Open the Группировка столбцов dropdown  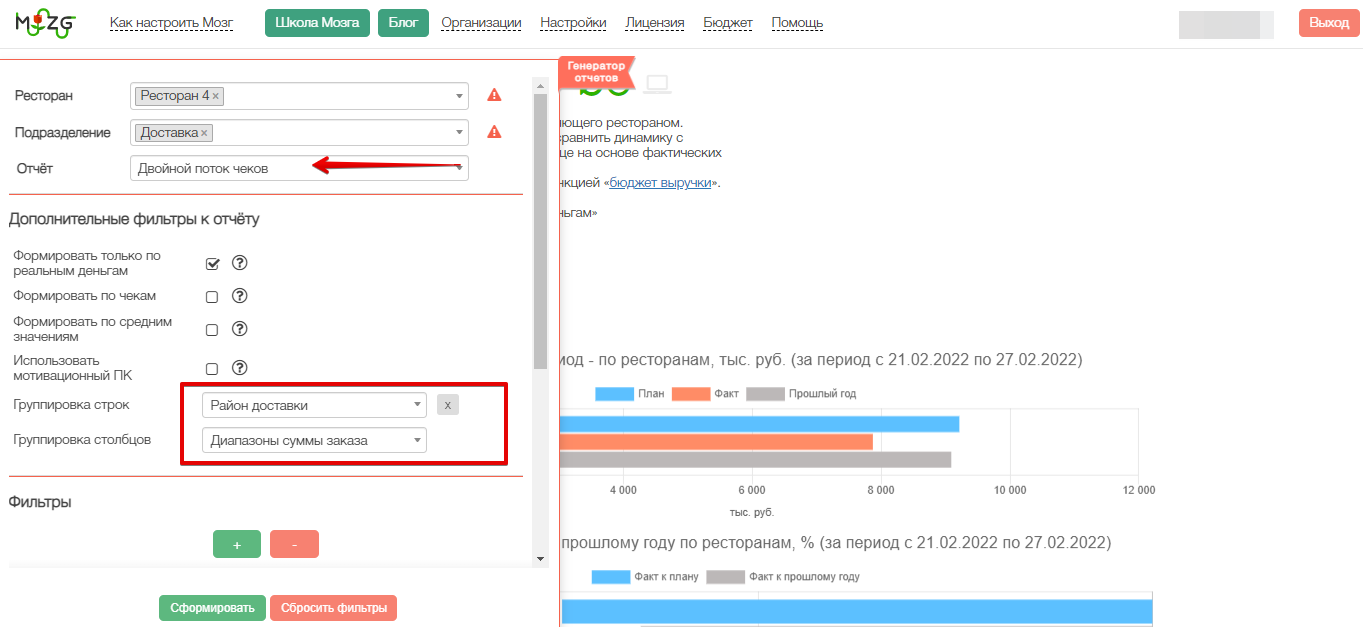coord(314,440)
